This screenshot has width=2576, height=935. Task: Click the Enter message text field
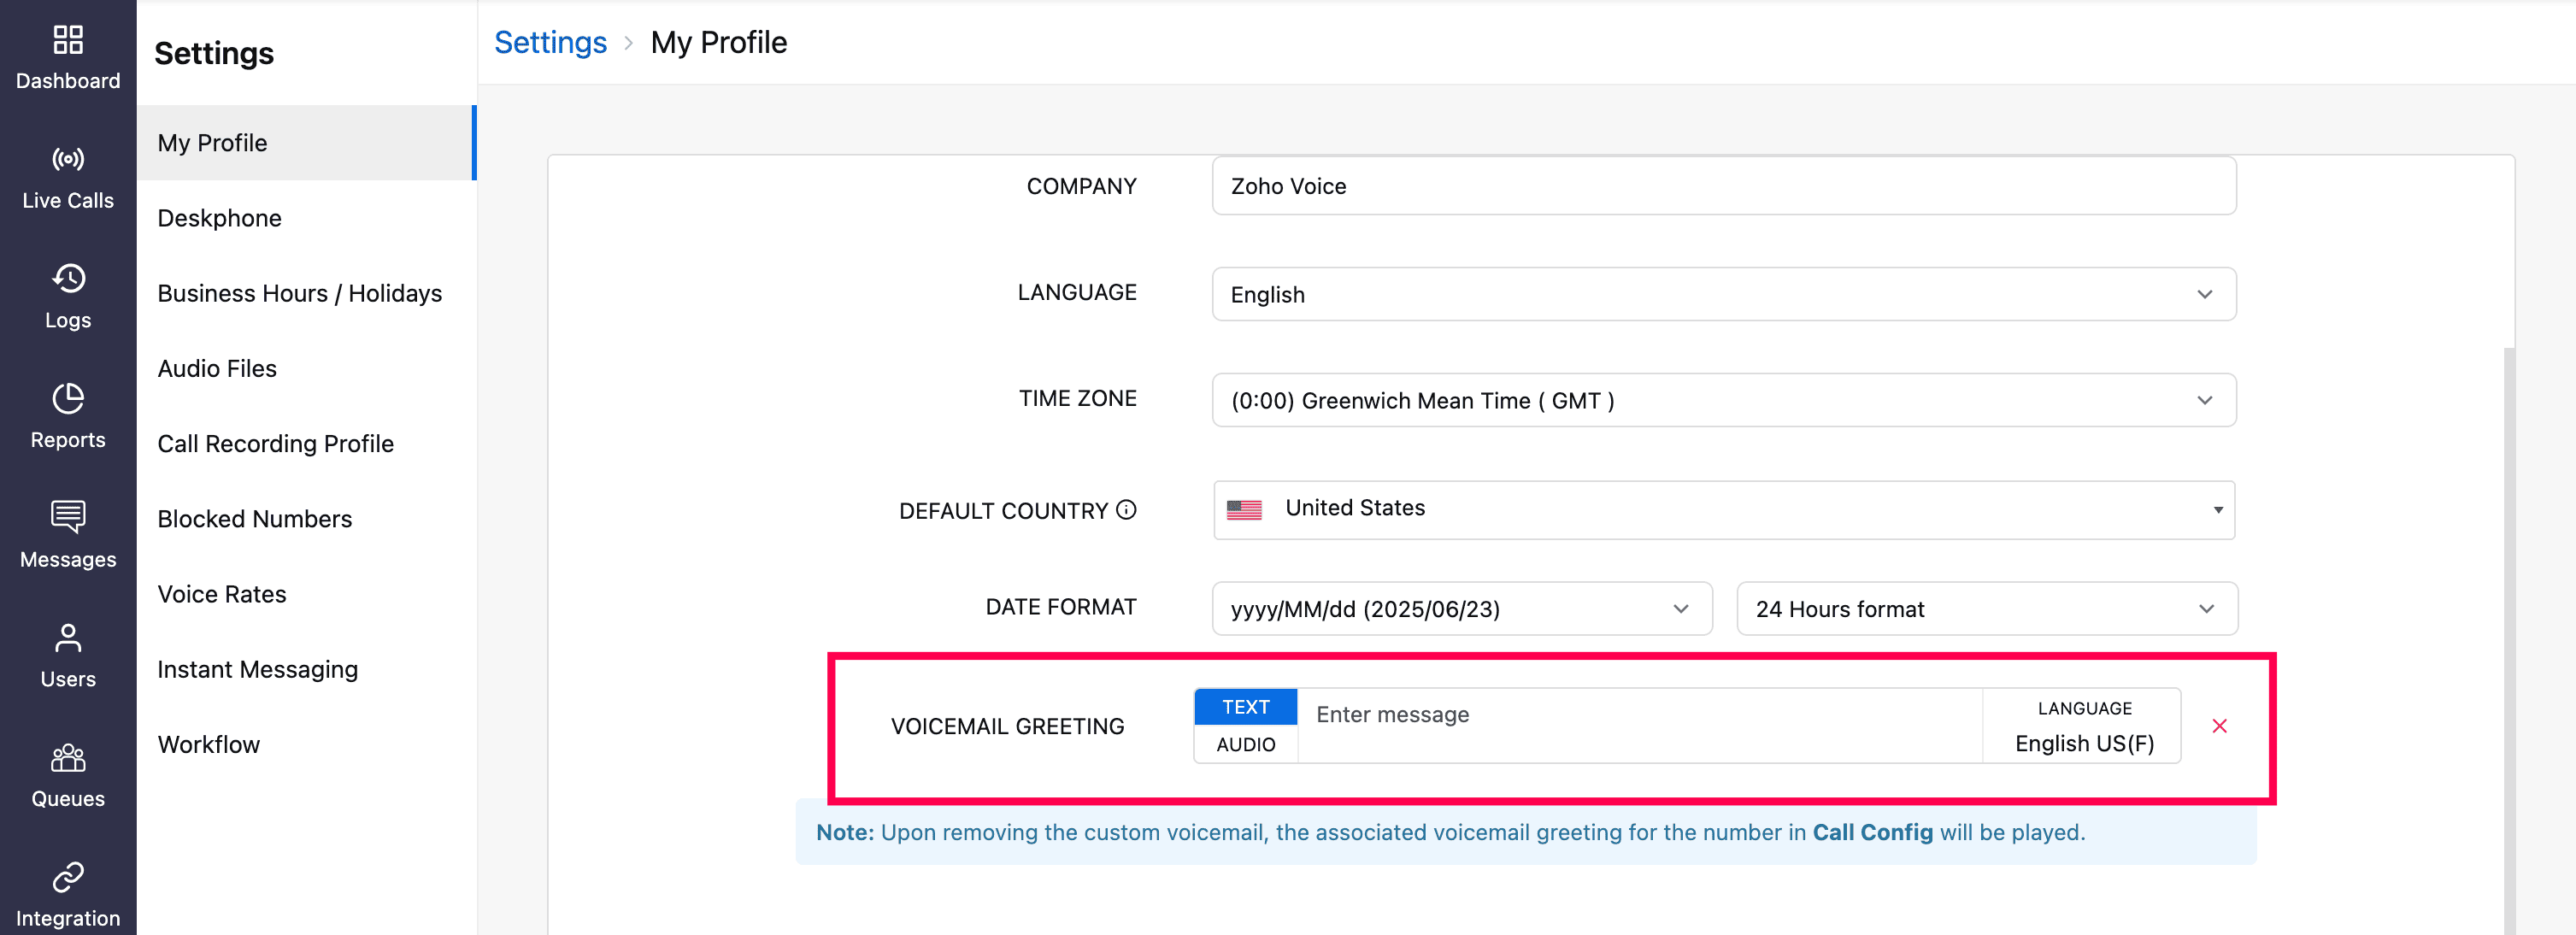pyautogui.click(x=1638, y=715)
